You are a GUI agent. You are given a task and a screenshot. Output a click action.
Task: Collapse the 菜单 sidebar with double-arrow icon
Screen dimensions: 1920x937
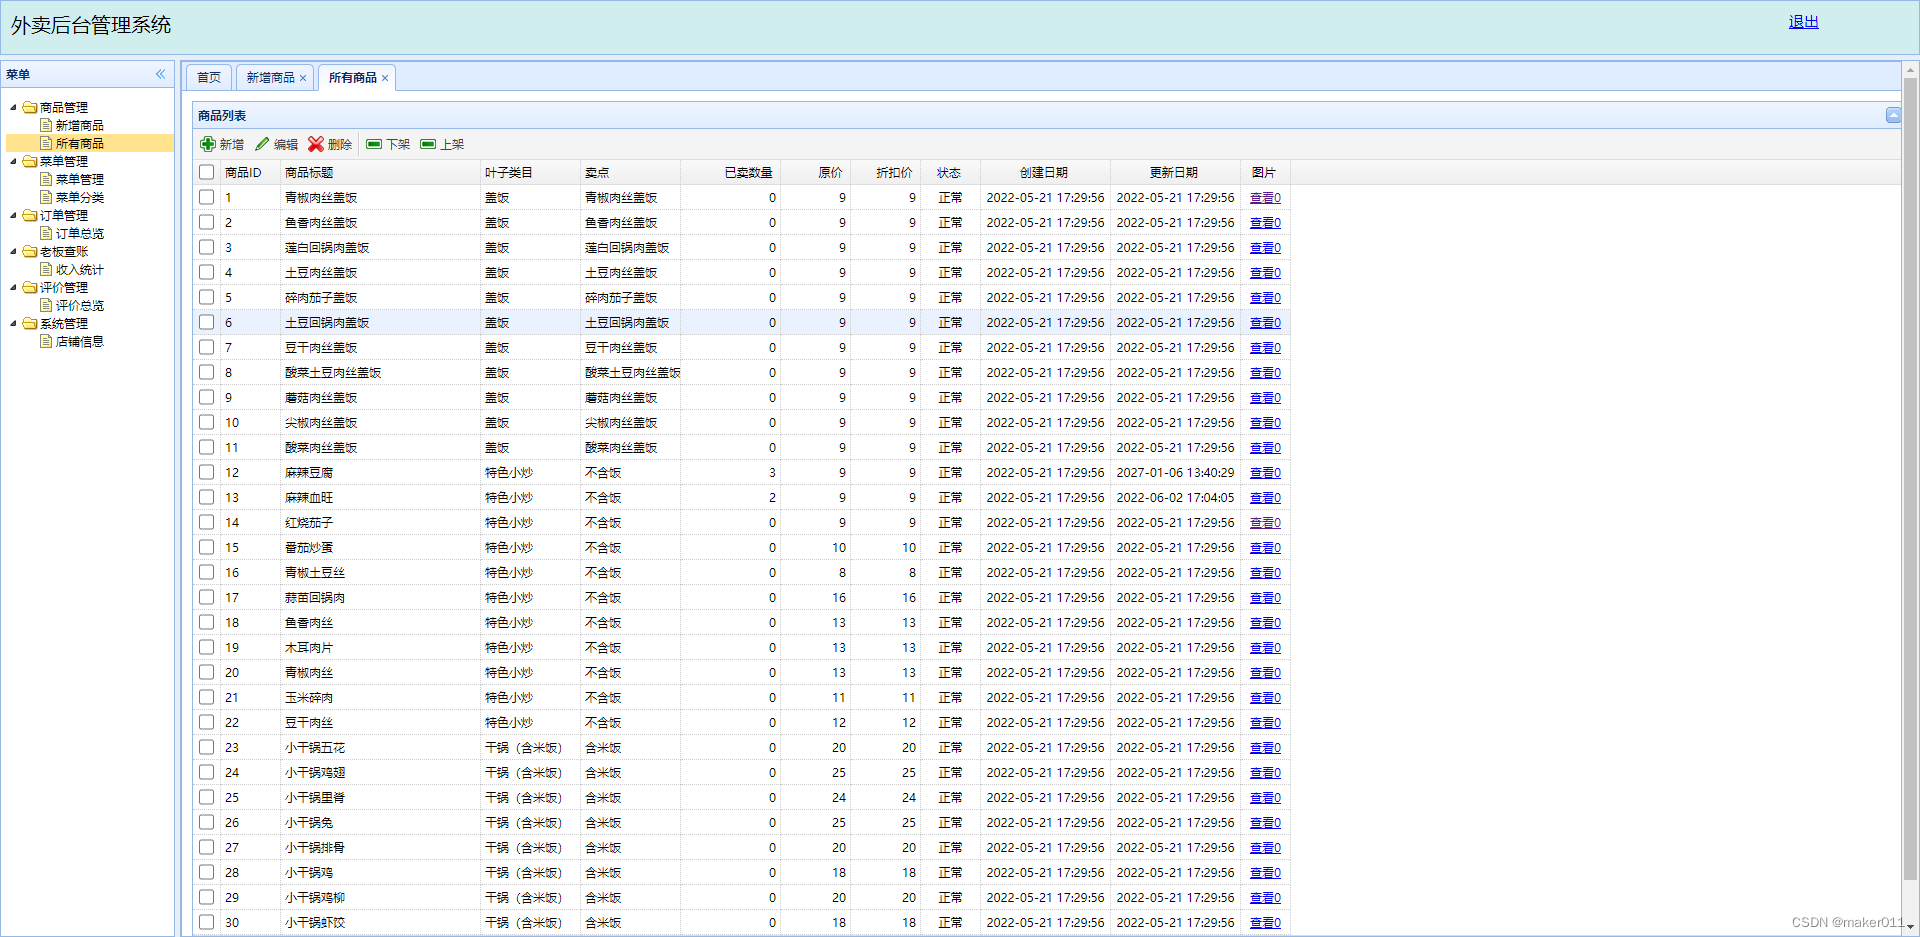click(160, 74)
